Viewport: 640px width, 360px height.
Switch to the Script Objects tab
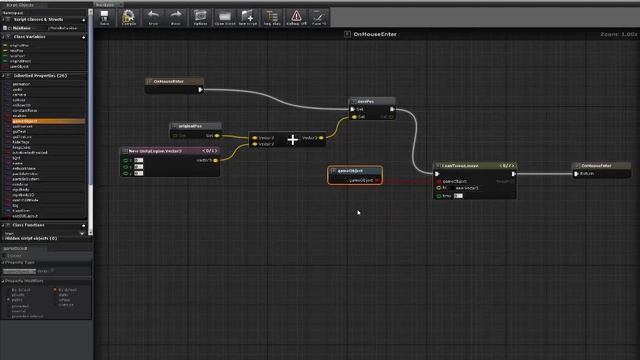(20, 5)
